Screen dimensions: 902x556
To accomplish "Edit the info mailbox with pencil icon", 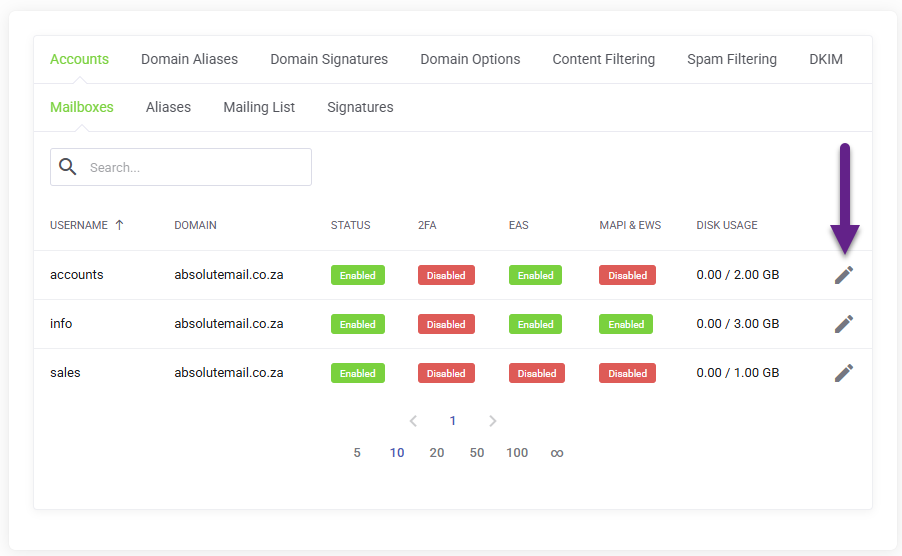I will [844, 324].
